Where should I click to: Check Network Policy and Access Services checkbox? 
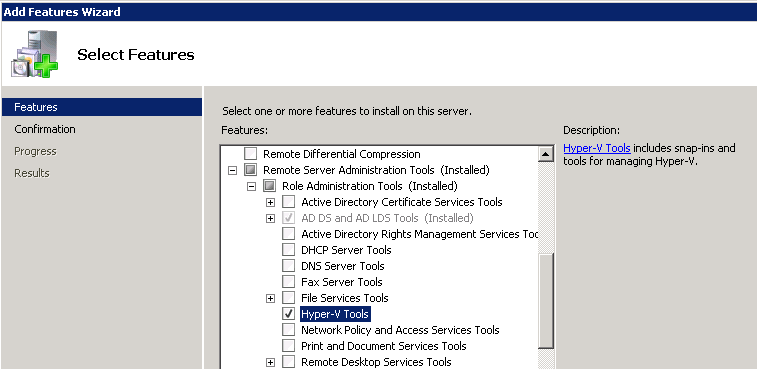(x=288, y=330)
